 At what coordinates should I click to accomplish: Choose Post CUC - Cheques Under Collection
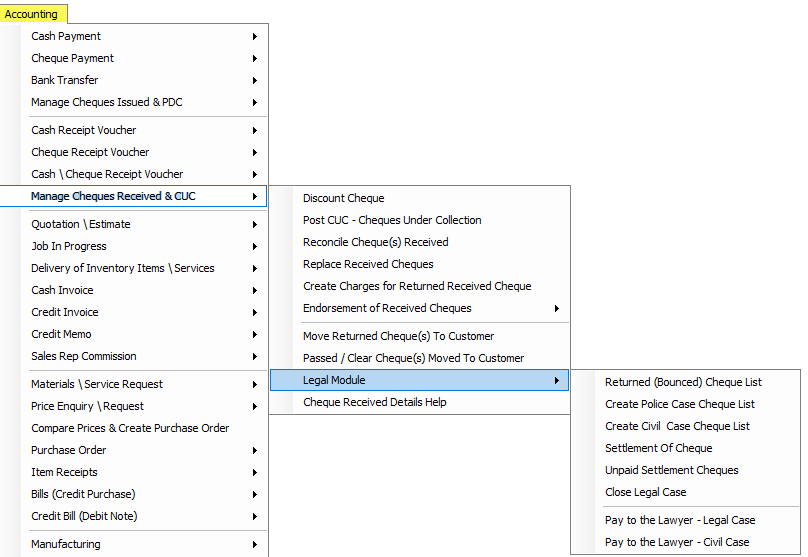tap(419, 220)
